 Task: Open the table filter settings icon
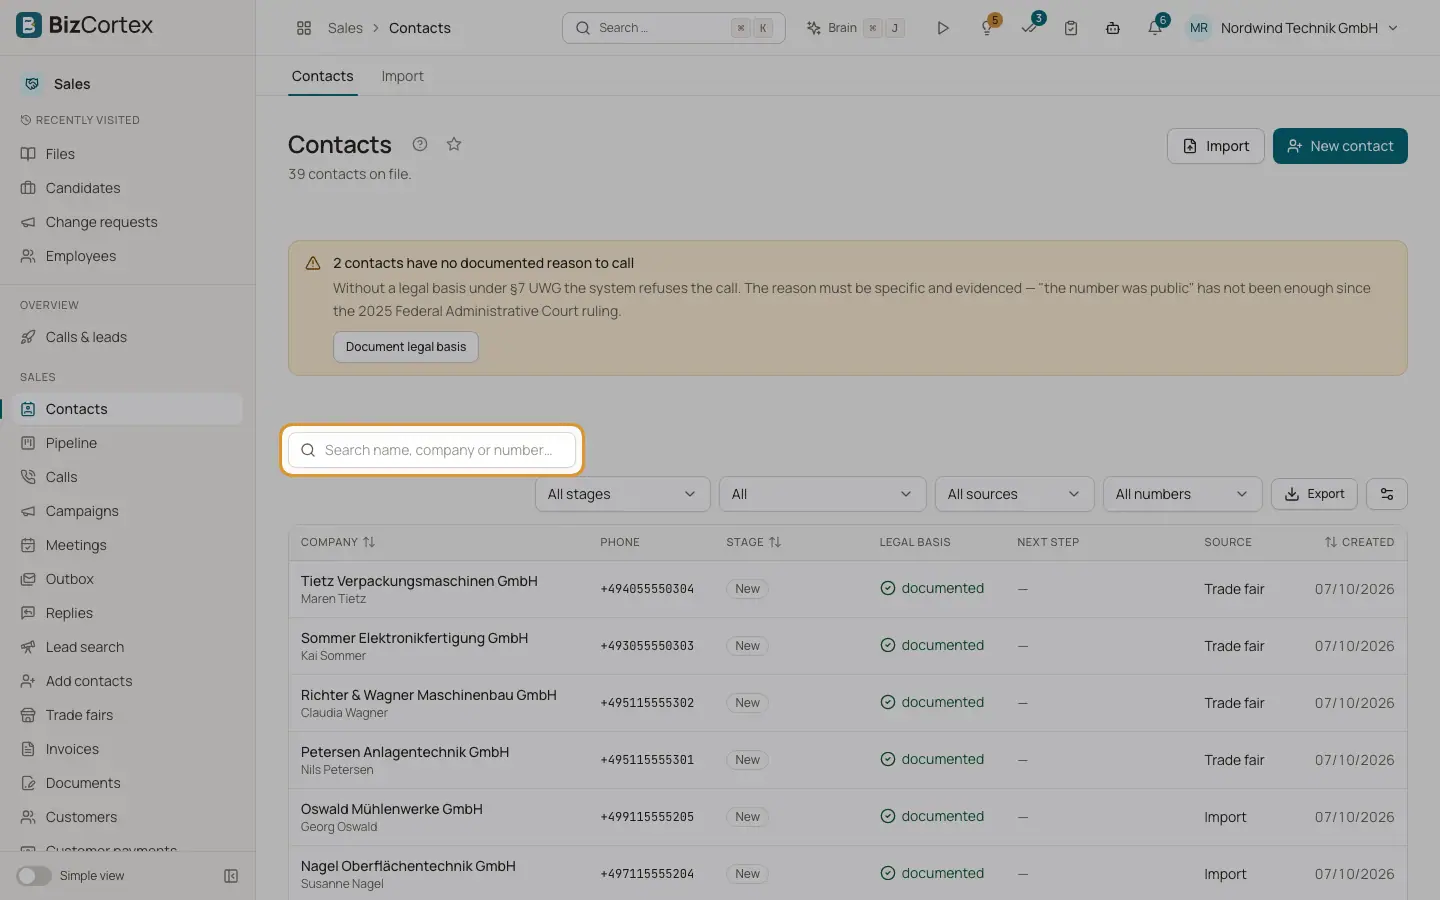(1387, 494)
